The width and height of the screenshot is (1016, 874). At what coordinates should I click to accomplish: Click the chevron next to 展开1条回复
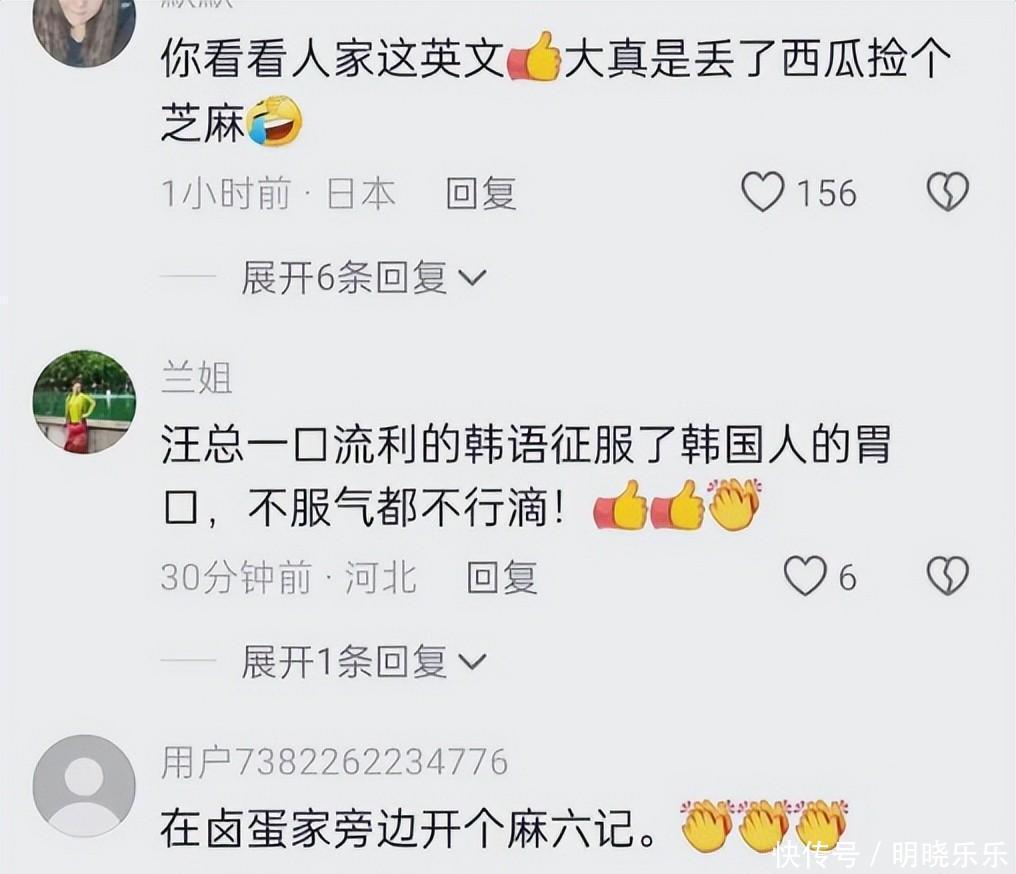tap(472, 662)
